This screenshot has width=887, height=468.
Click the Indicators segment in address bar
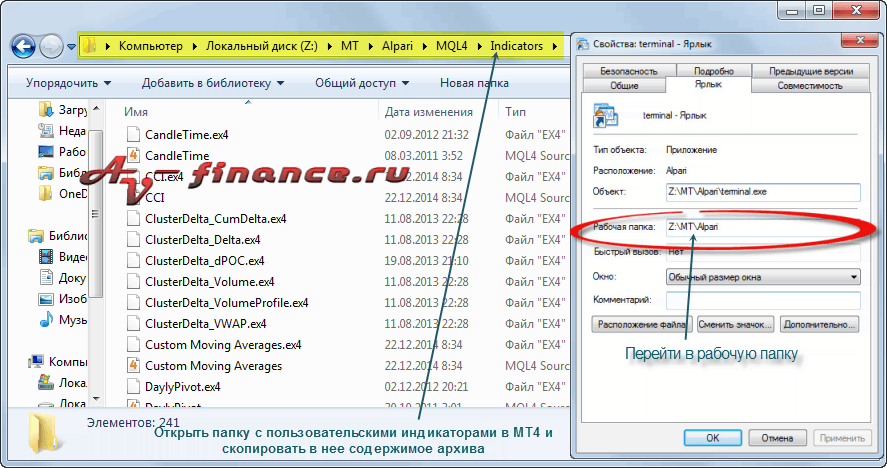516,47
